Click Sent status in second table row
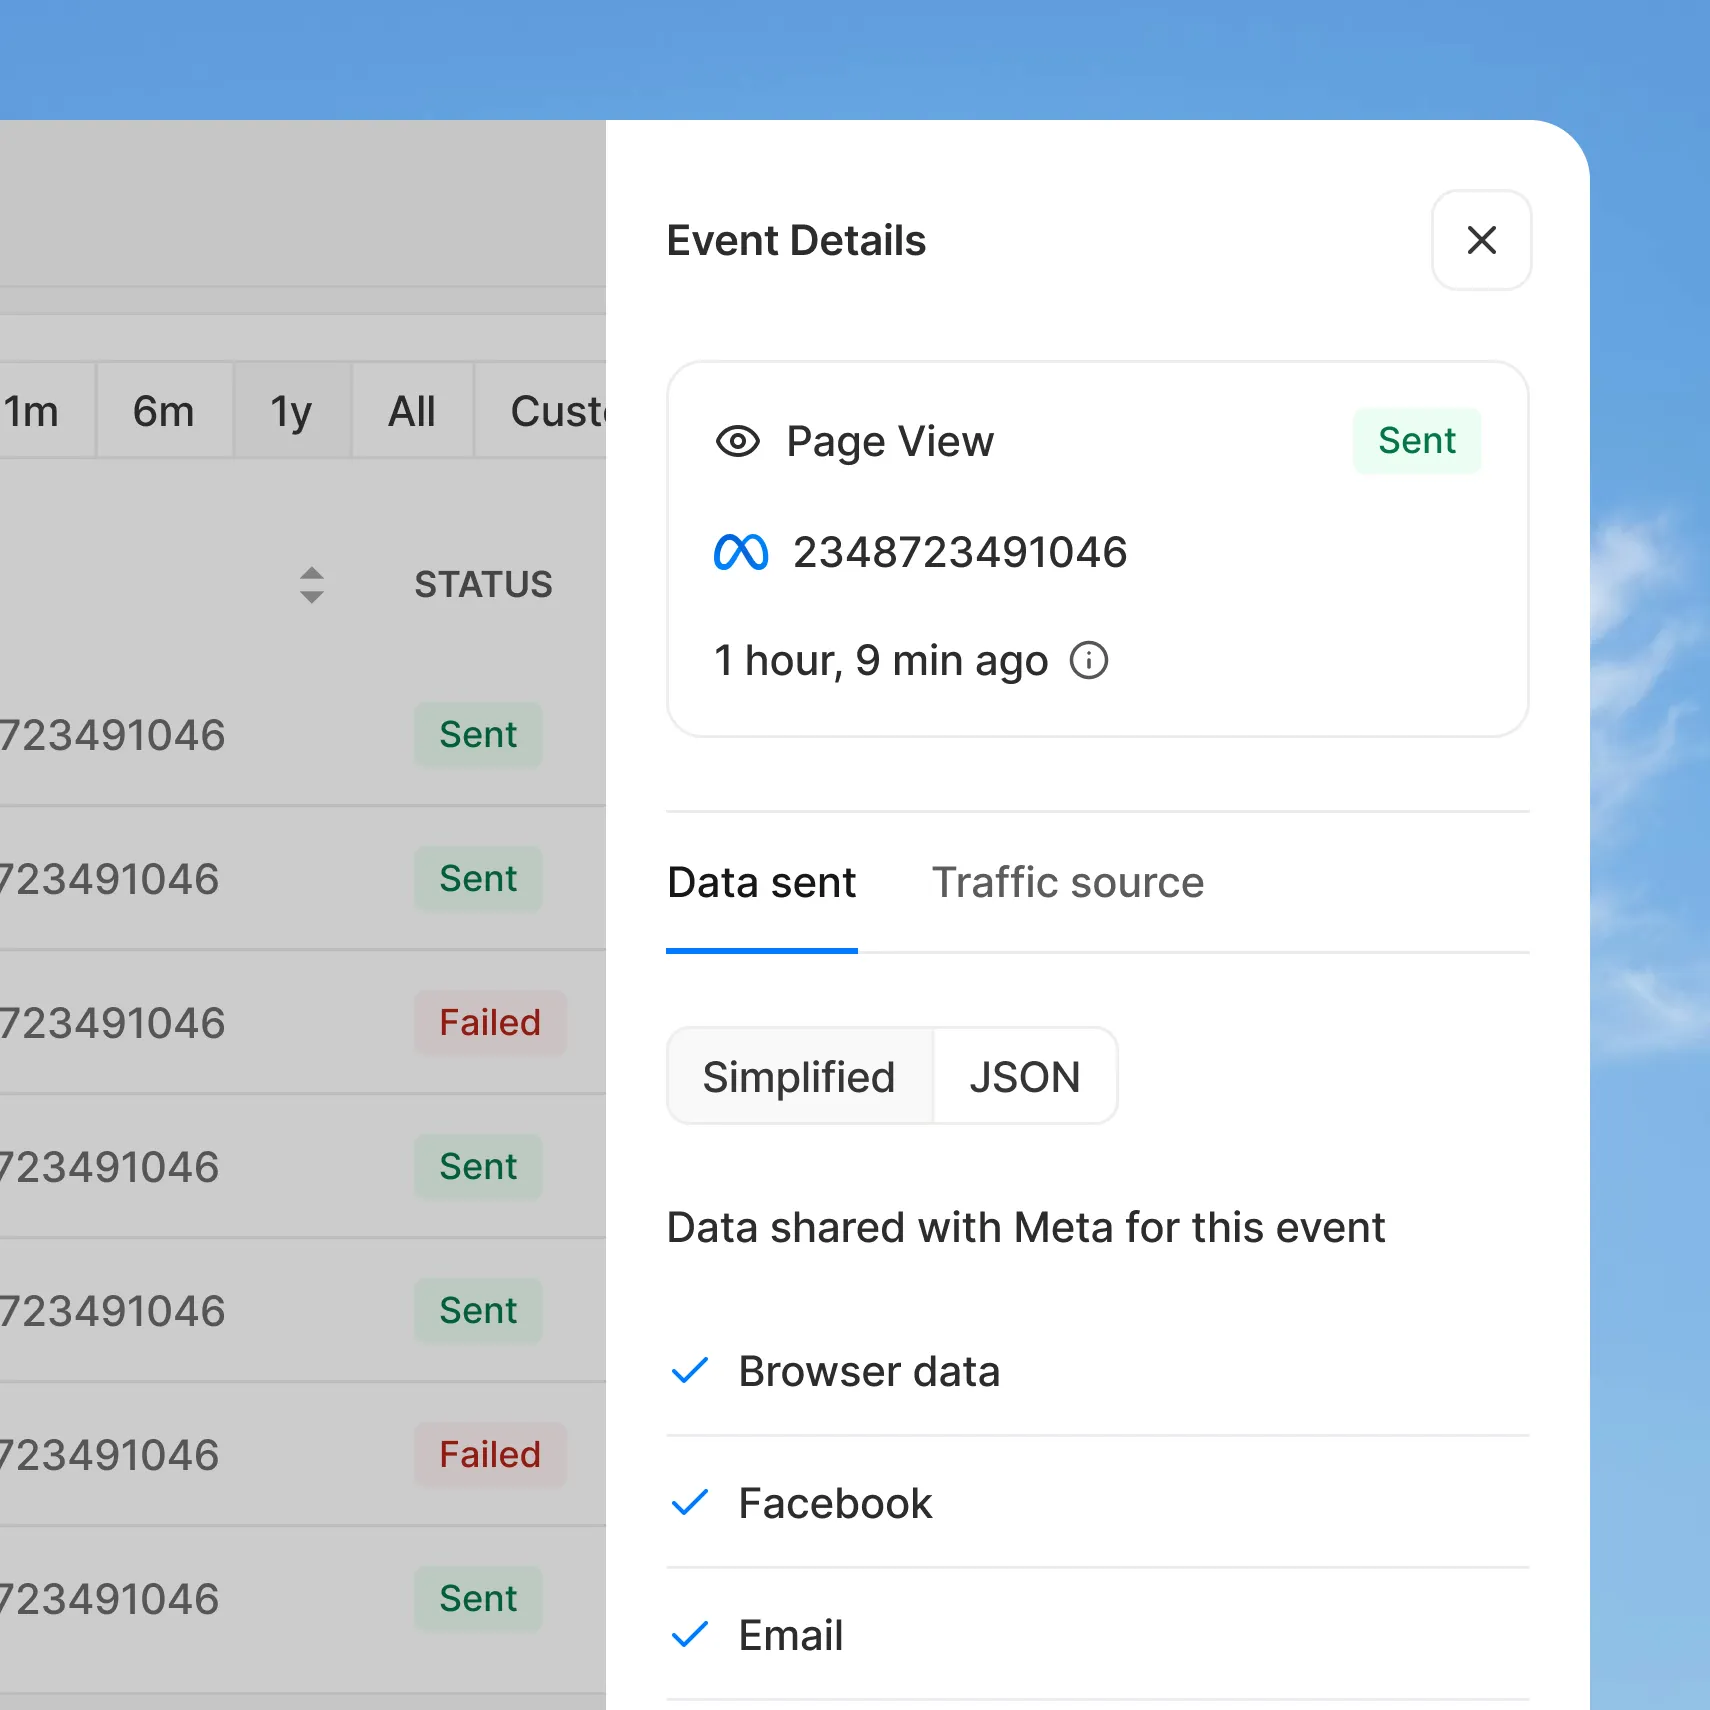 [478, 879]
